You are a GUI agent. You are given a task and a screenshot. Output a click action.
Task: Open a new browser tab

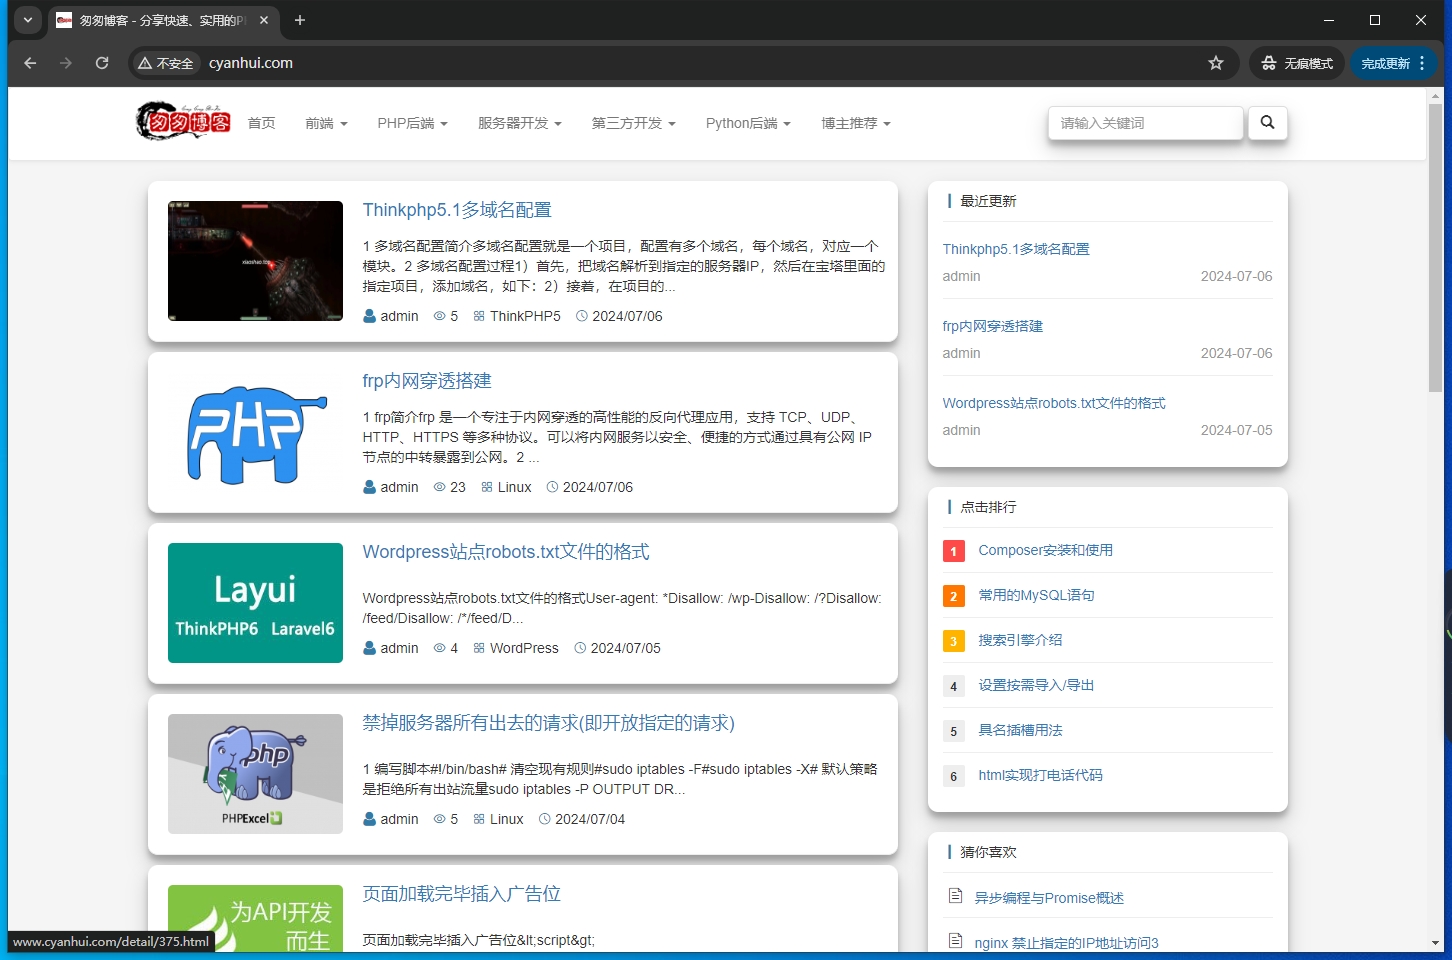click(x=299, y=20)
